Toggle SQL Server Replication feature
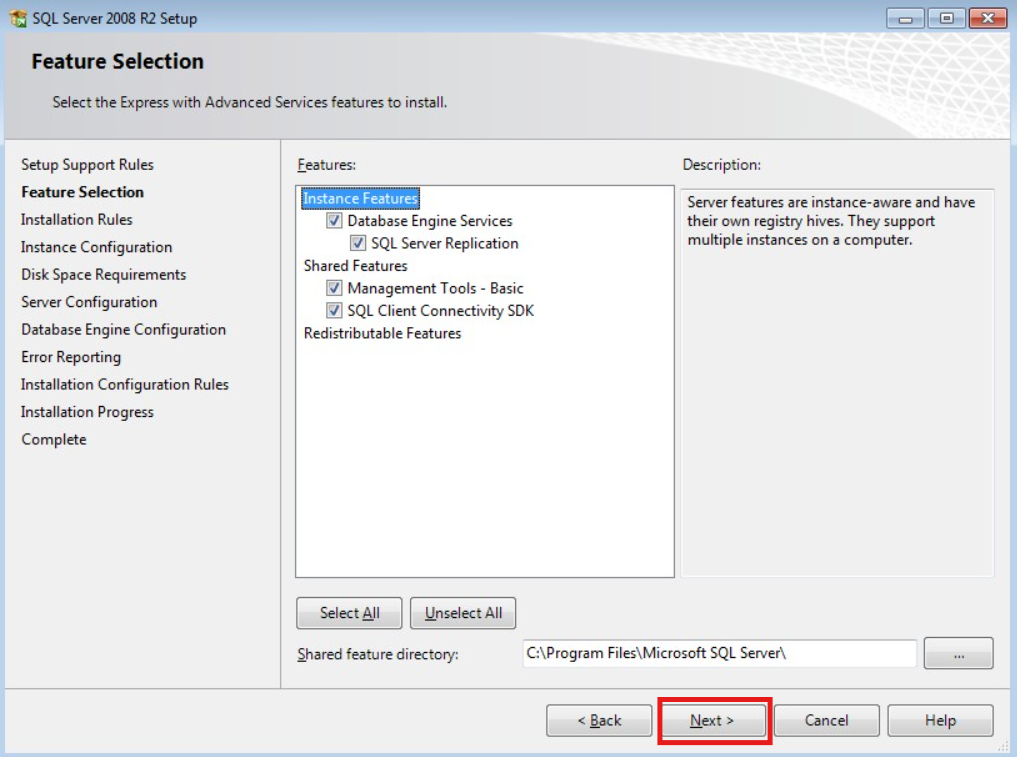1017x757 pixels. (358, 243)
